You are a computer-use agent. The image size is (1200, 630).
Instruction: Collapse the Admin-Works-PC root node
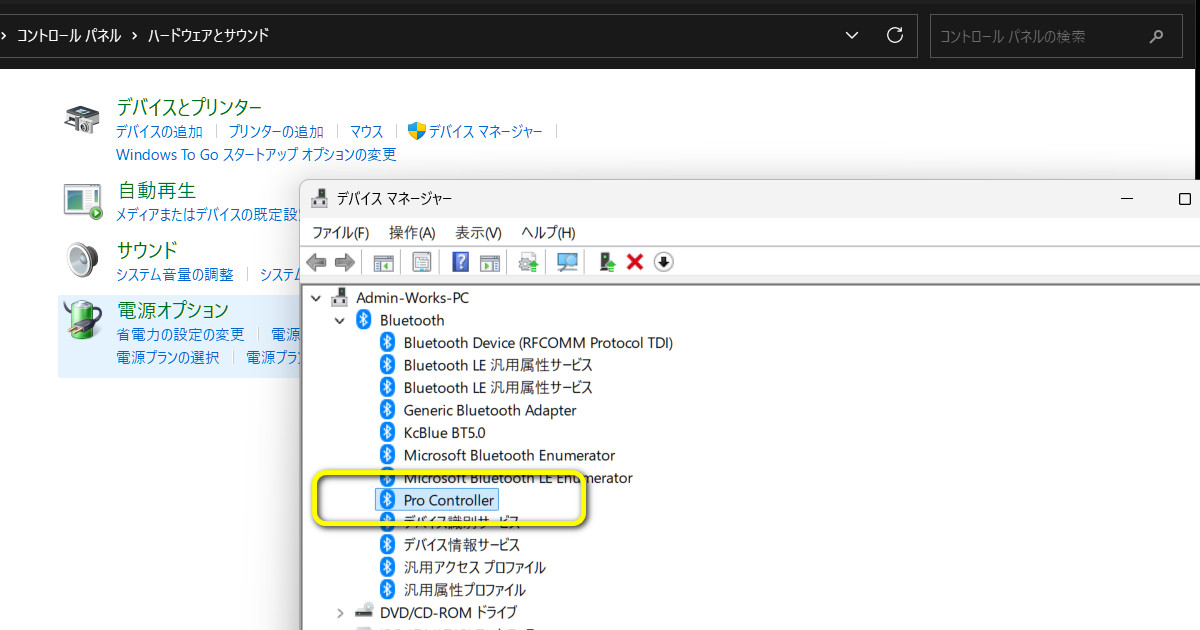tap(317, 298)
